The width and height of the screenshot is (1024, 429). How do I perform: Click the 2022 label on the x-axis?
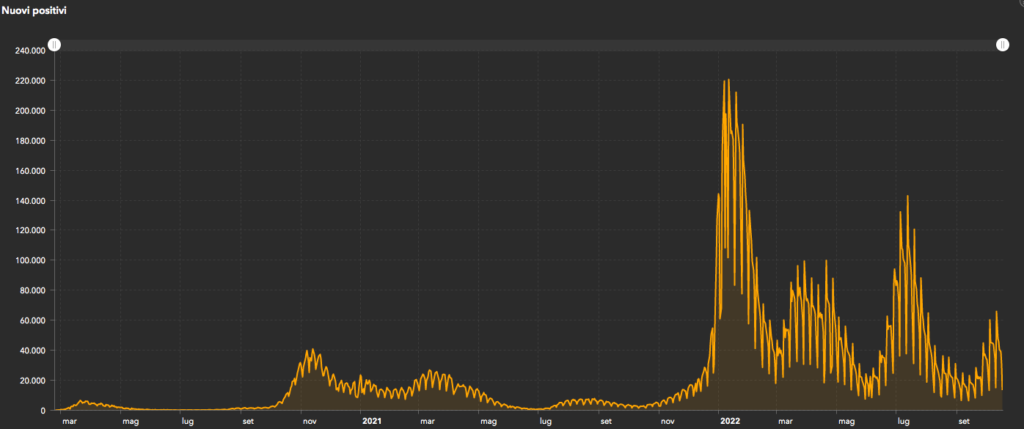(729, 422)
